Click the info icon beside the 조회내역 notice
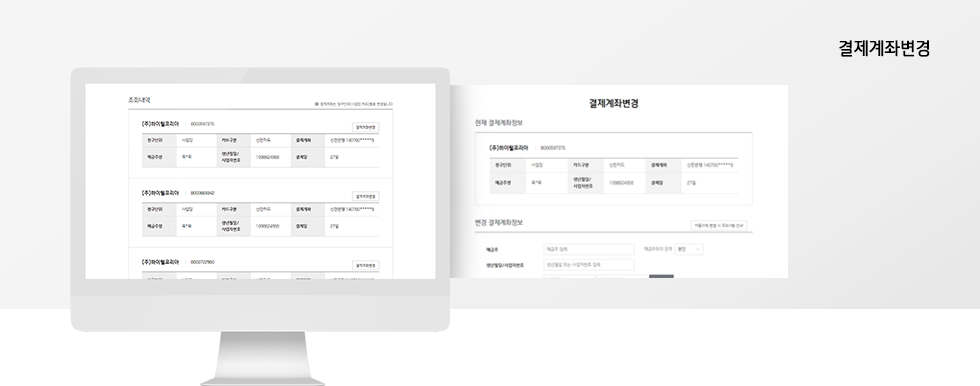 pyautogui.click(x=317, y=104)
